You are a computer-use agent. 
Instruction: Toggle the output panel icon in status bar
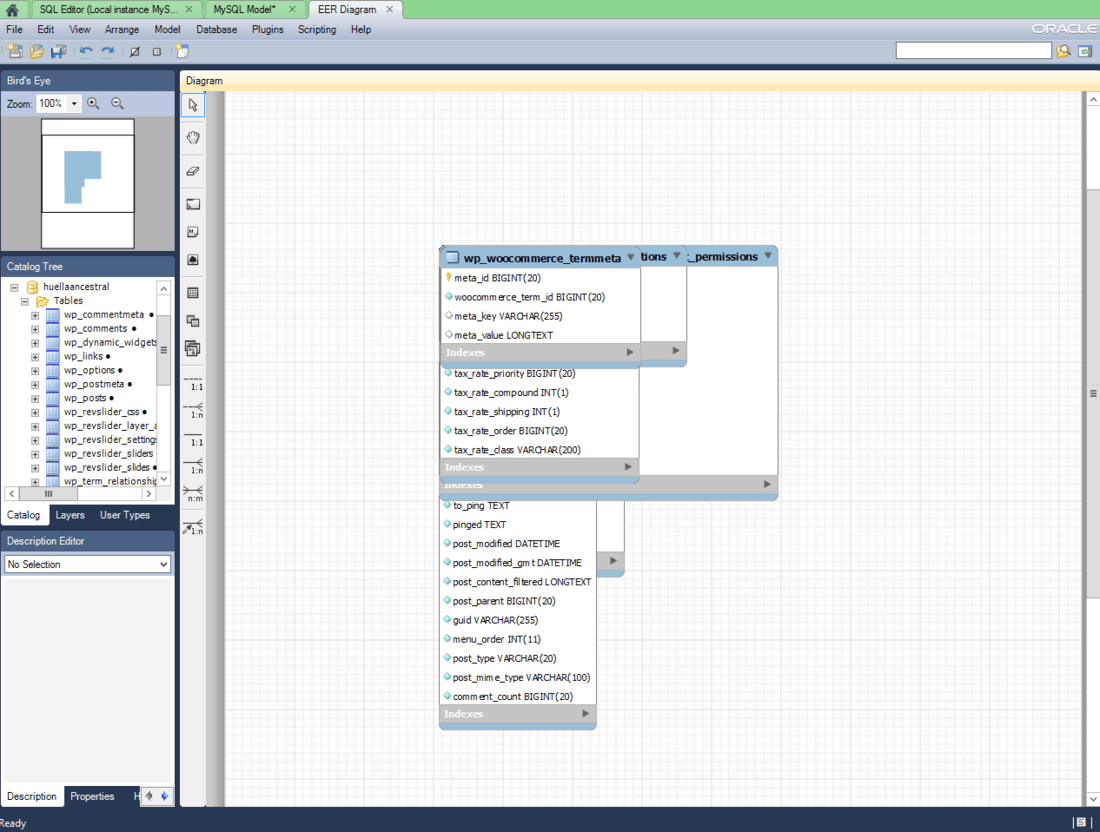(1081, 822)
